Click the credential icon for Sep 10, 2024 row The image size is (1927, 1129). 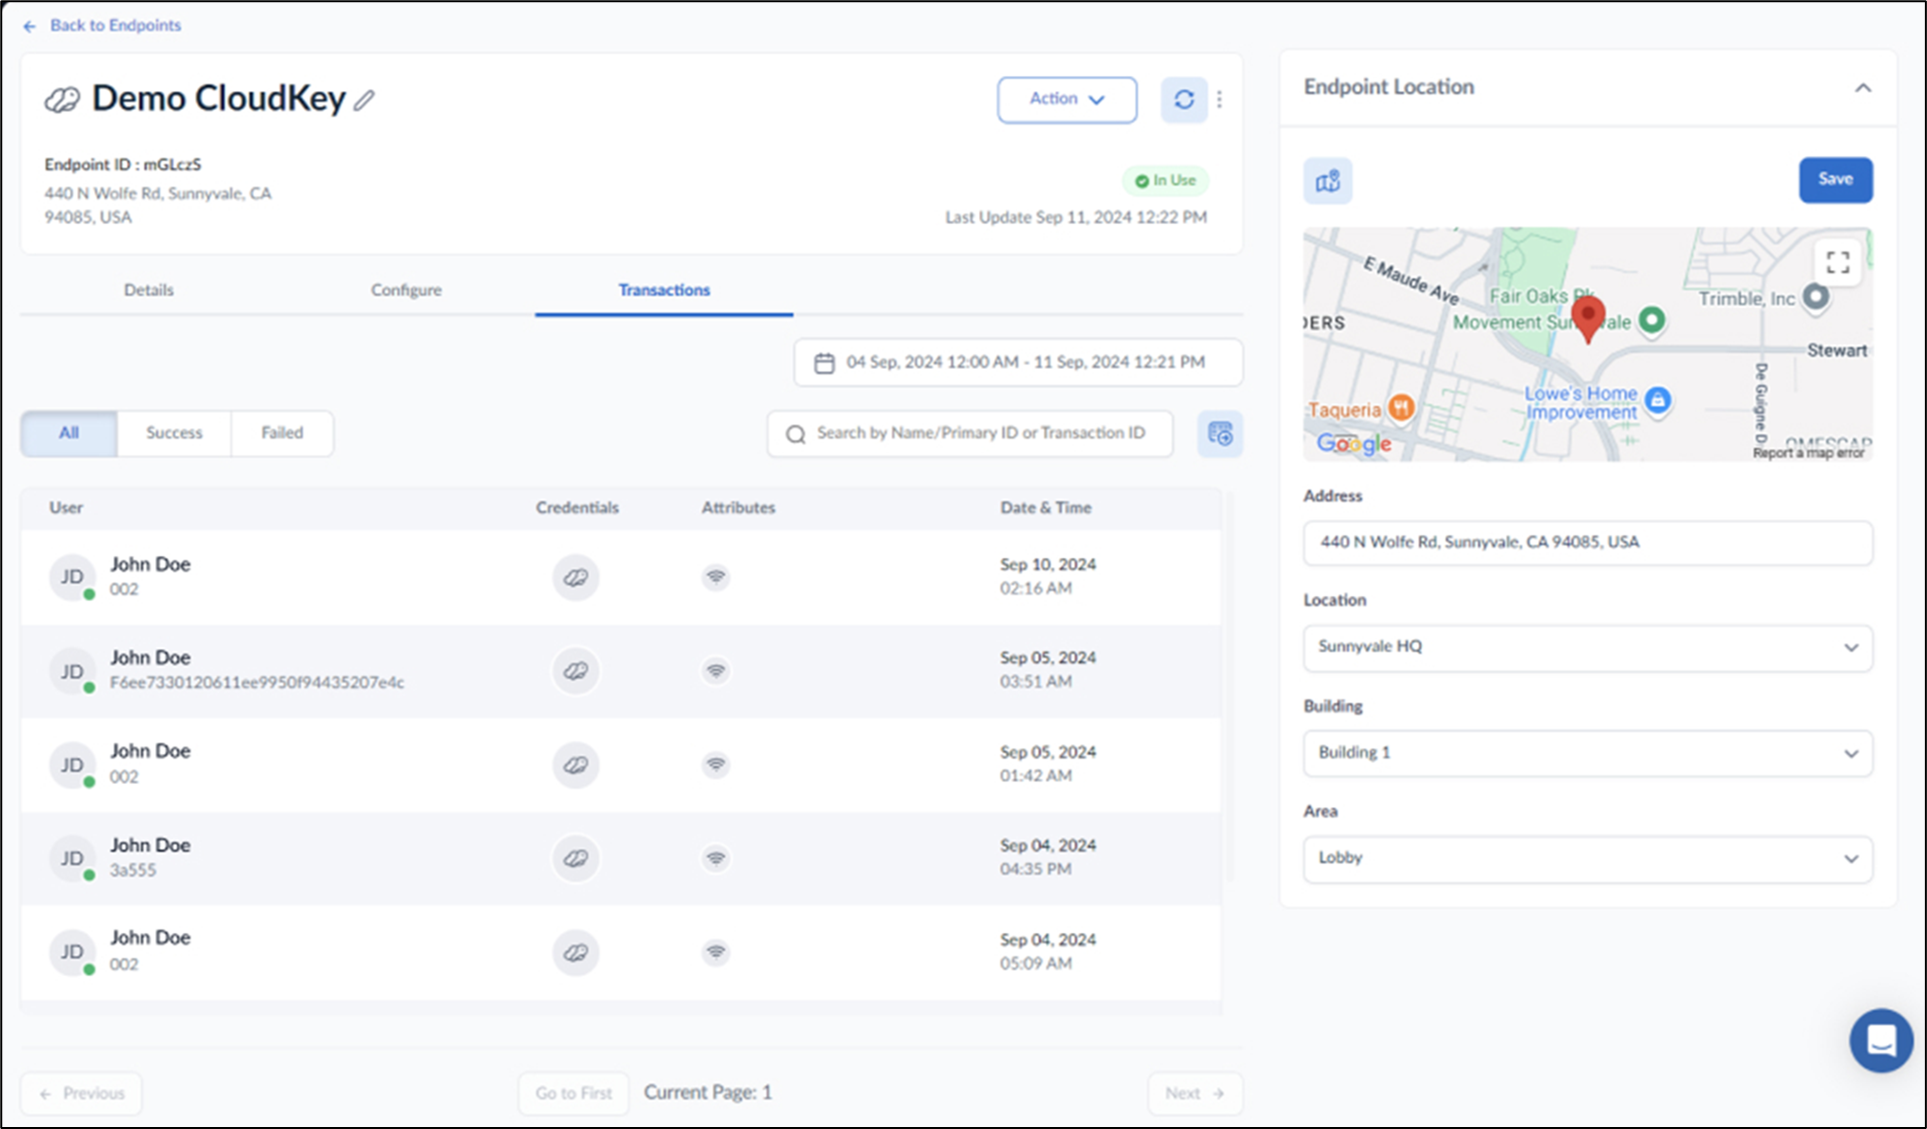pos(576,577)
